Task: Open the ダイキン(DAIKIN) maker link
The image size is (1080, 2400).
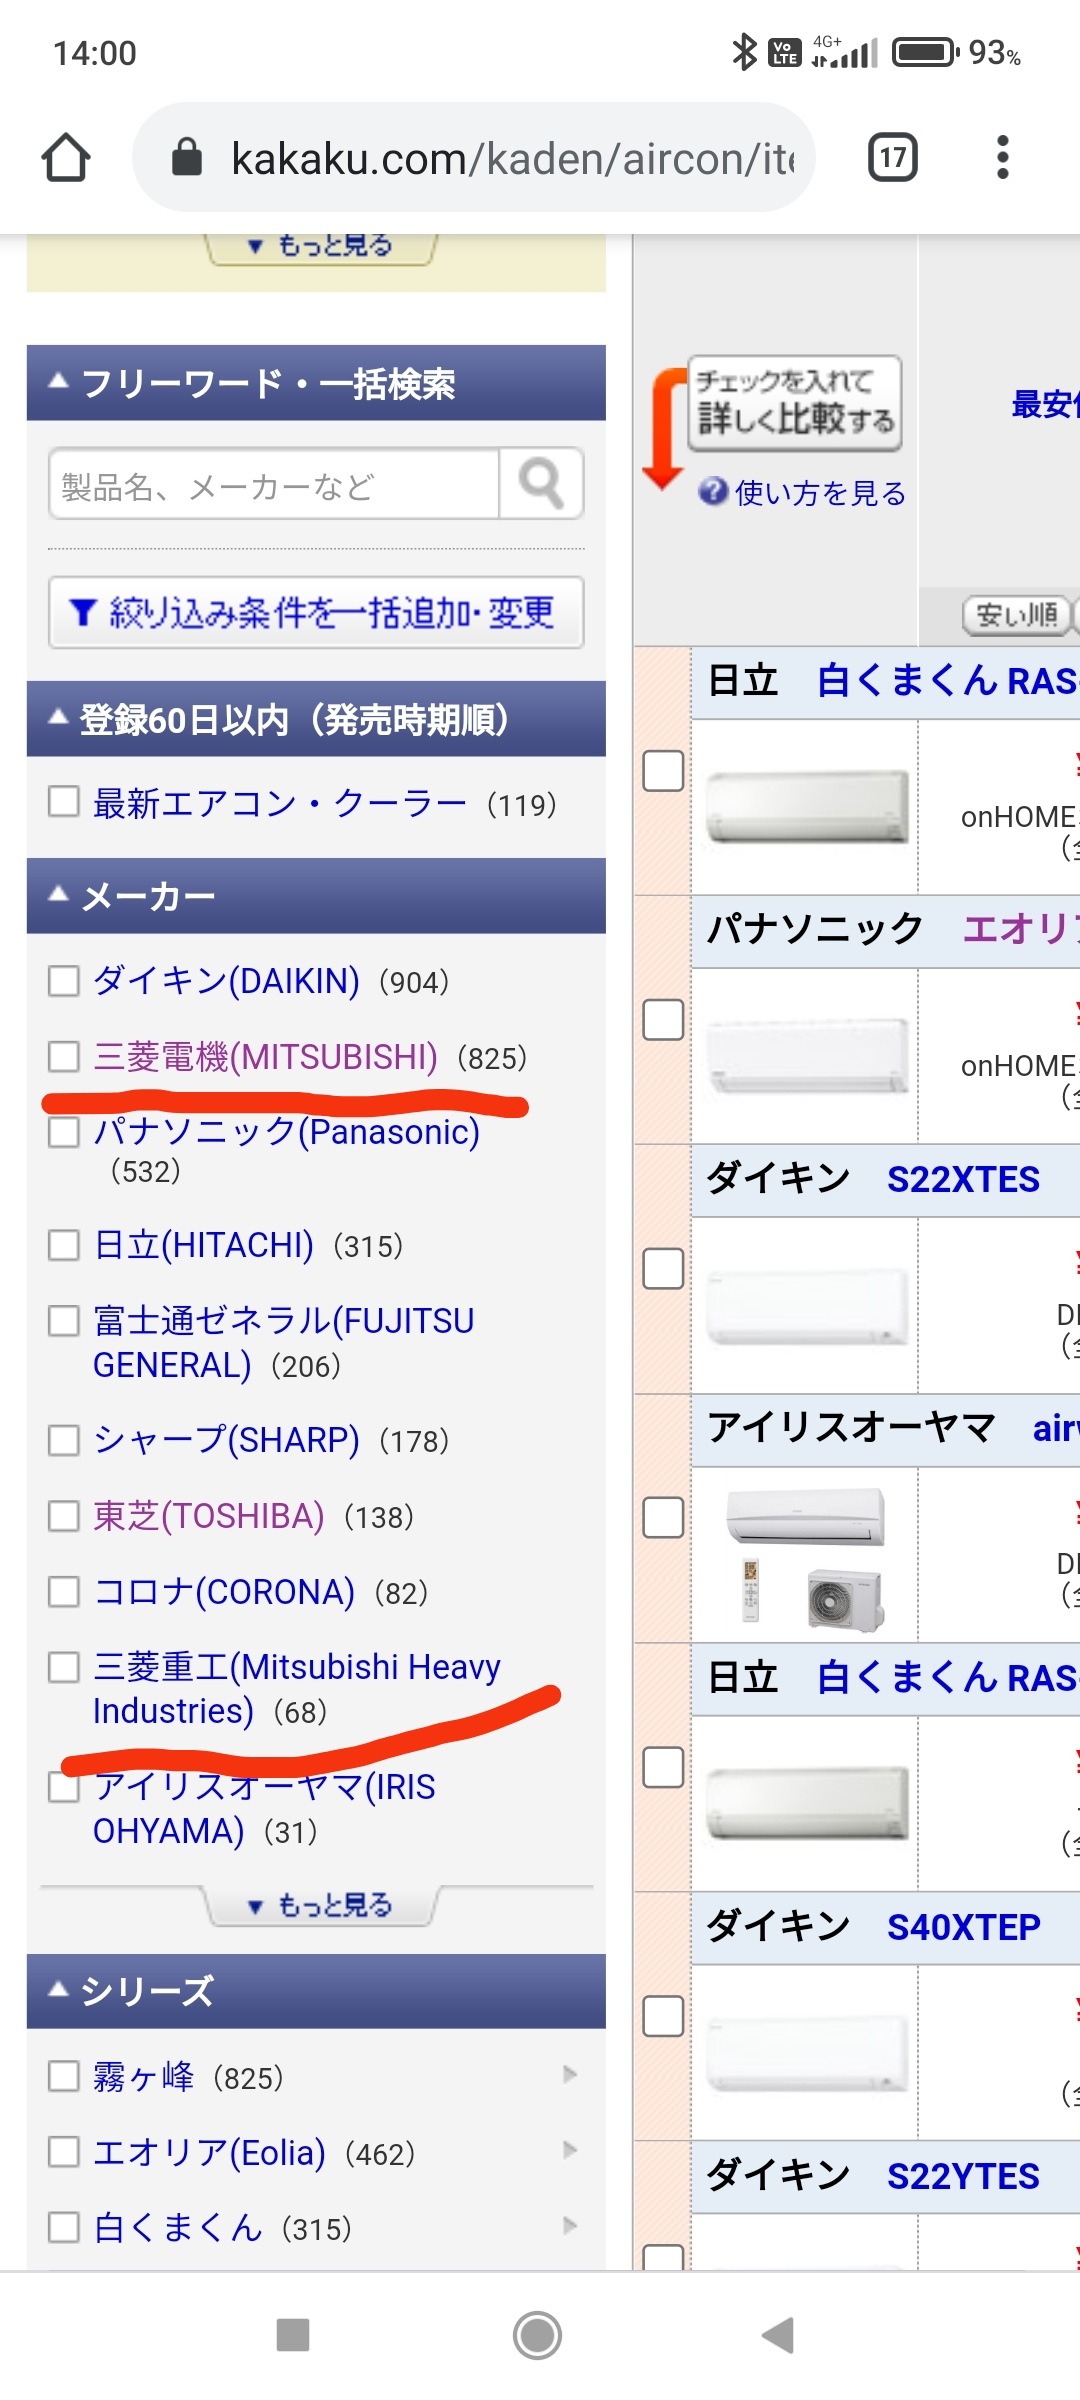Action: pos(226,981)
